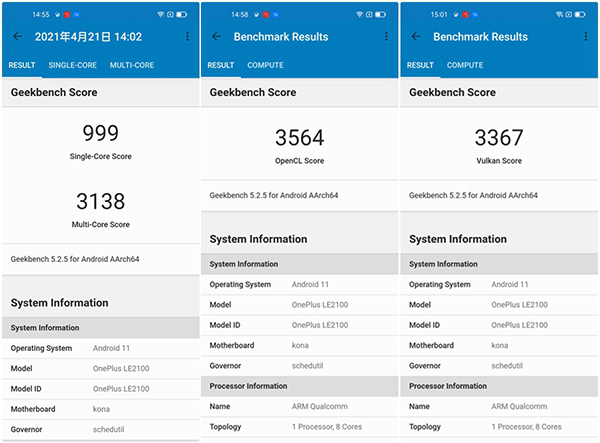Open COMPUTE tab on the Vulkan screen
The image size is (600, 443).
click(x=465, y=66)
